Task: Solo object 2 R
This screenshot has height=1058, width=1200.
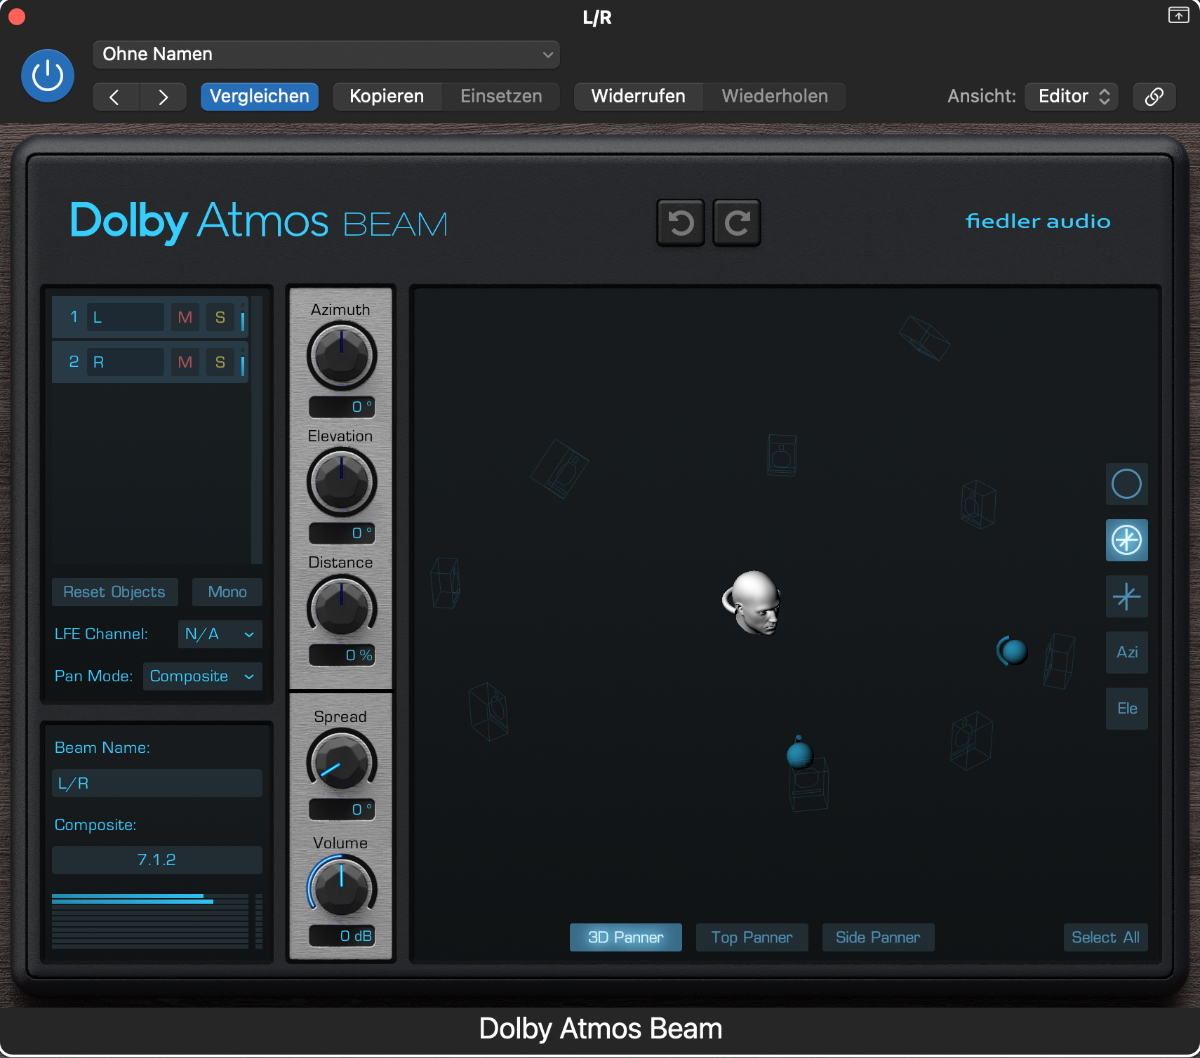Action: pyautogui.click(x=220, y=362)
